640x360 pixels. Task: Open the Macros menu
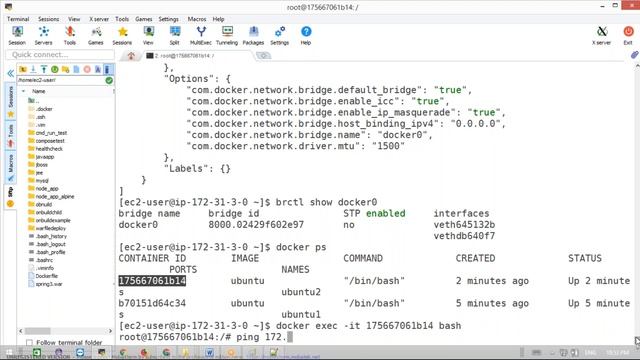click(197, 19)
